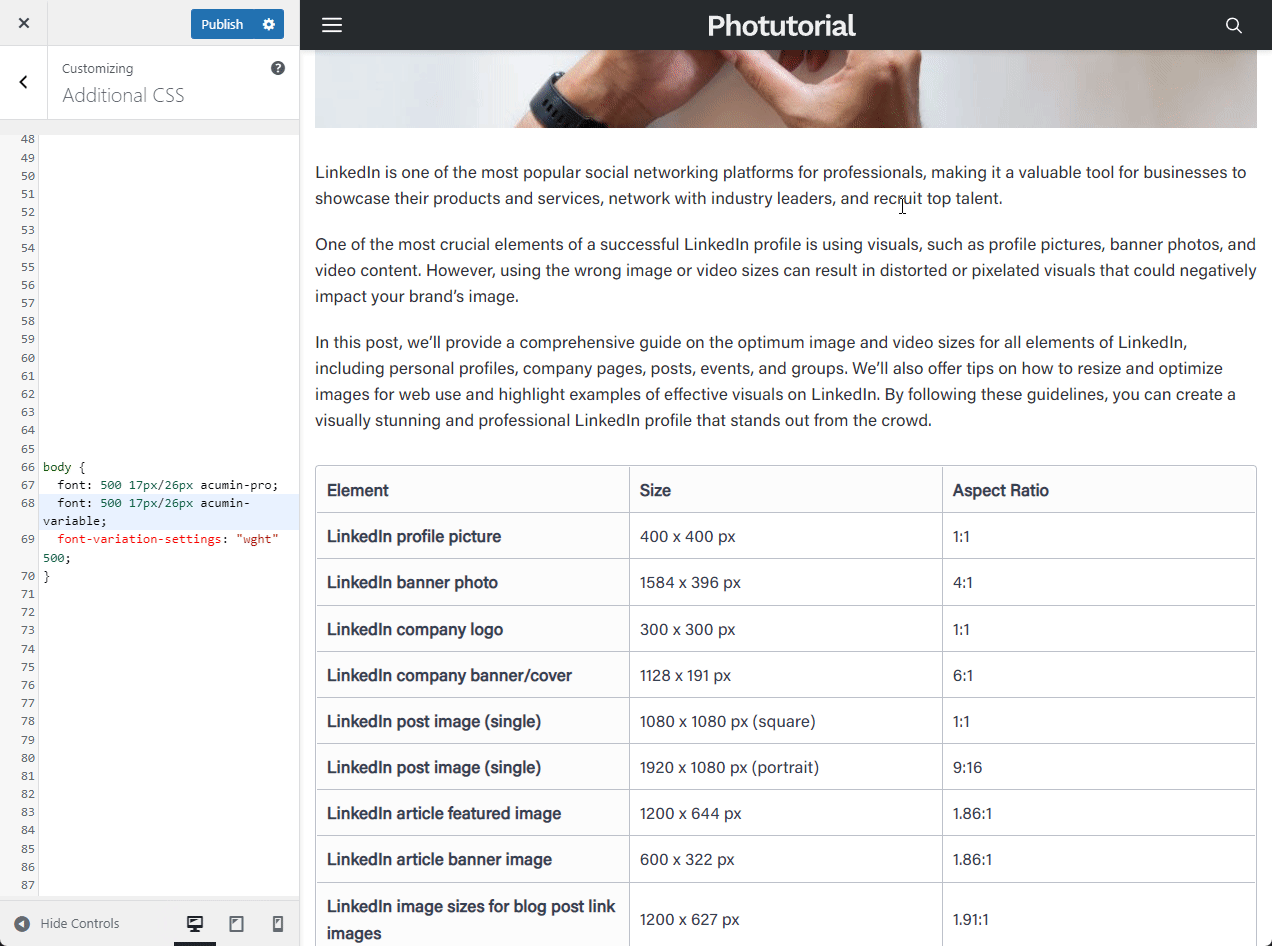Go back using the customizer back chevron
Screen dimensions: 1272x946
click(23, 82)
